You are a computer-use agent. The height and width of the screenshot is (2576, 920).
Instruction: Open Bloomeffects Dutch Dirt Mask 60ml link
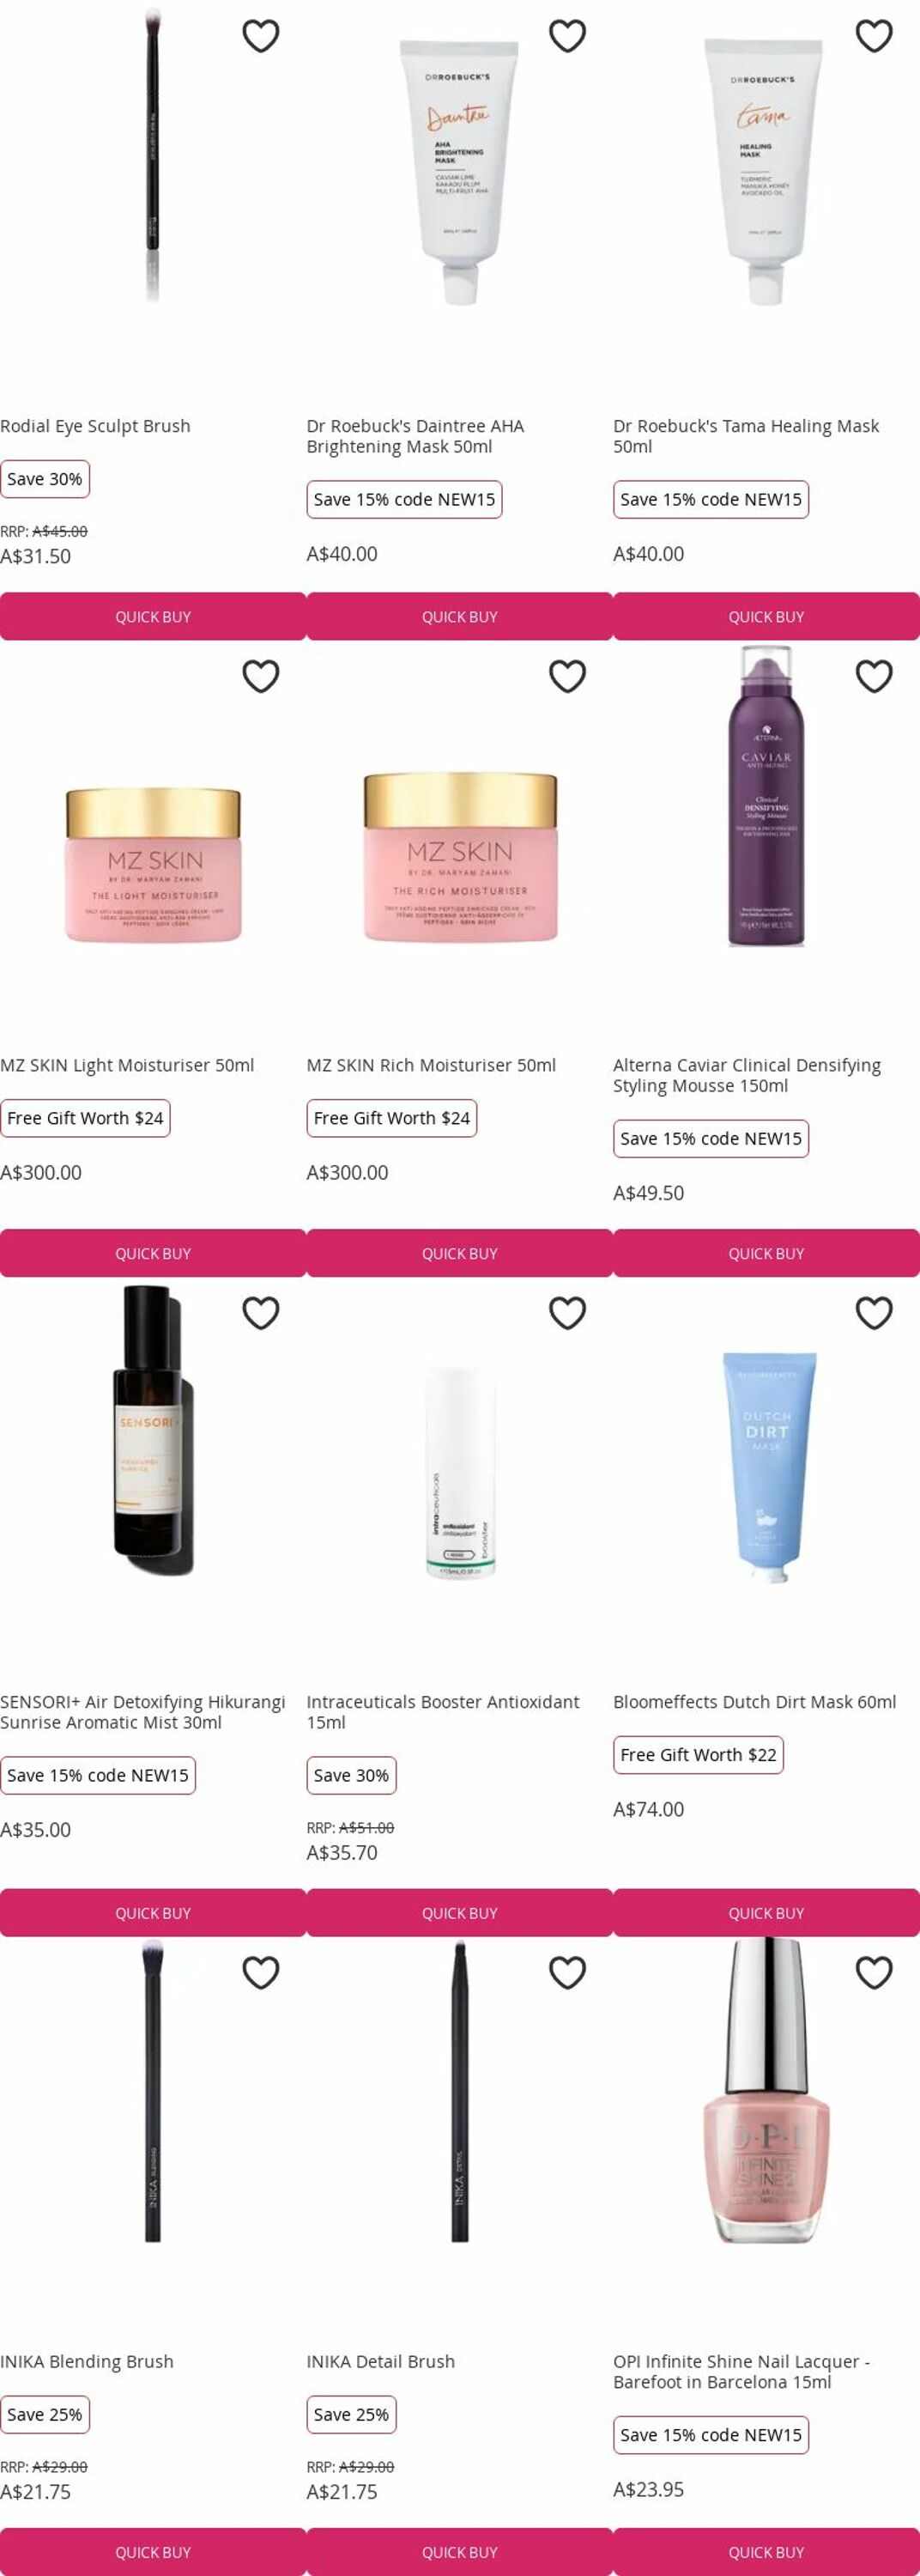[x=754, y=1701]
